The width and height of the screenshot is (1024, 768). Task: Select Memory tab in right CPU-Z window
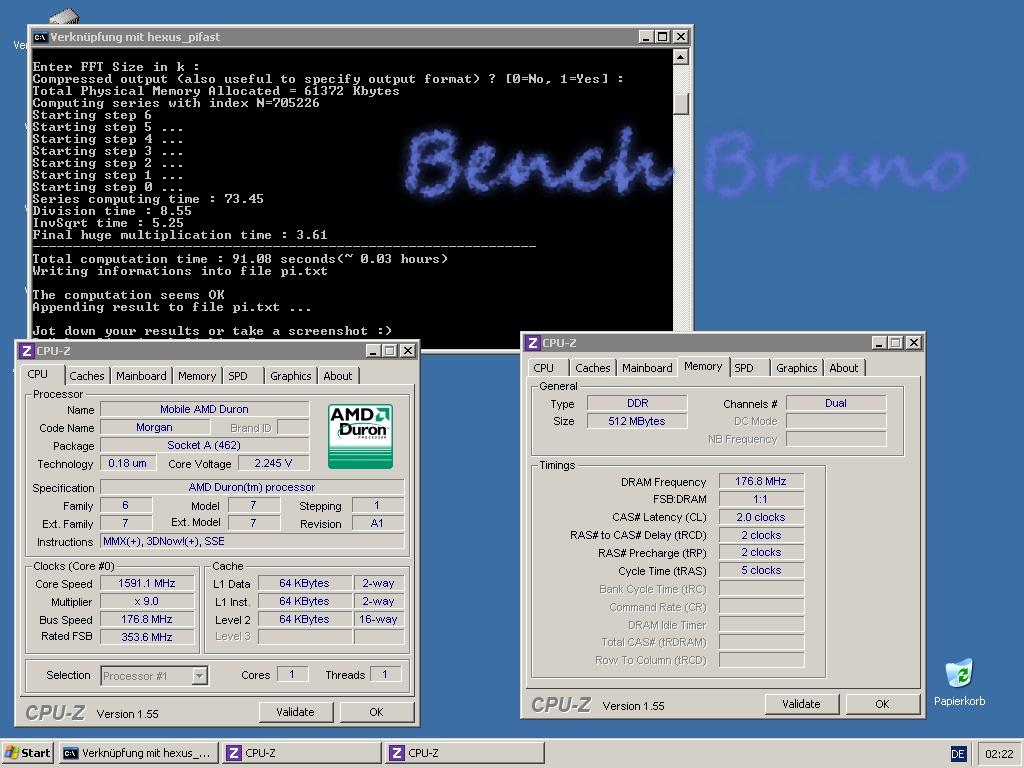click(703, 366)
